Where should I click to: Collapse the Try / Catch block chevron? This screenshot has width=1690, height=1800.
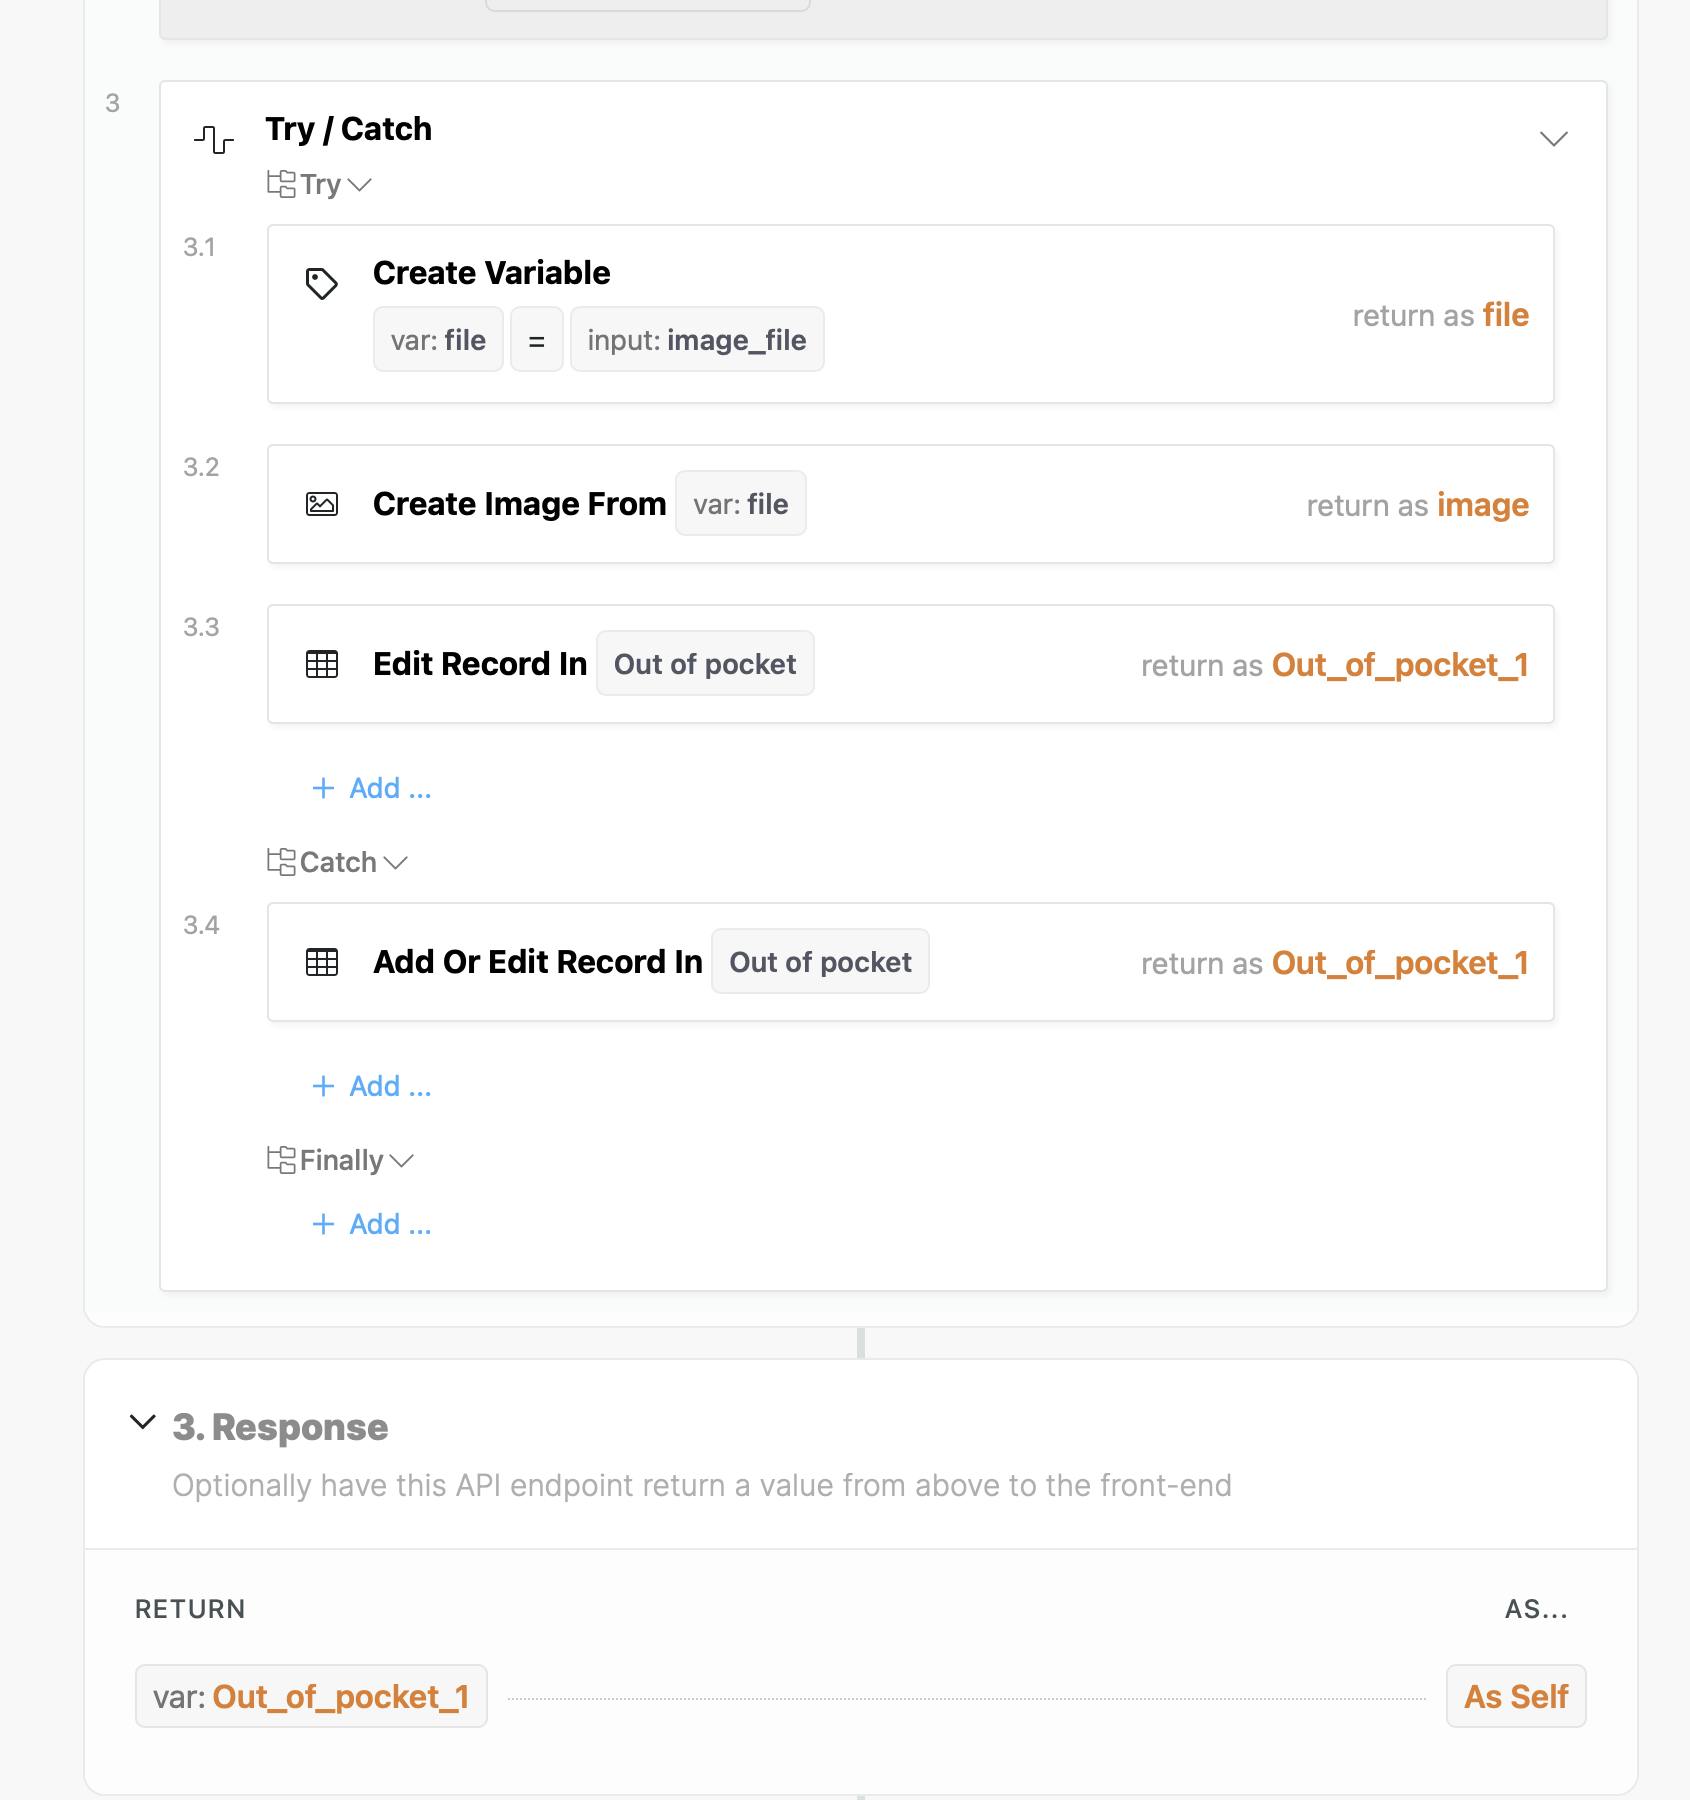click(1553, 139)
